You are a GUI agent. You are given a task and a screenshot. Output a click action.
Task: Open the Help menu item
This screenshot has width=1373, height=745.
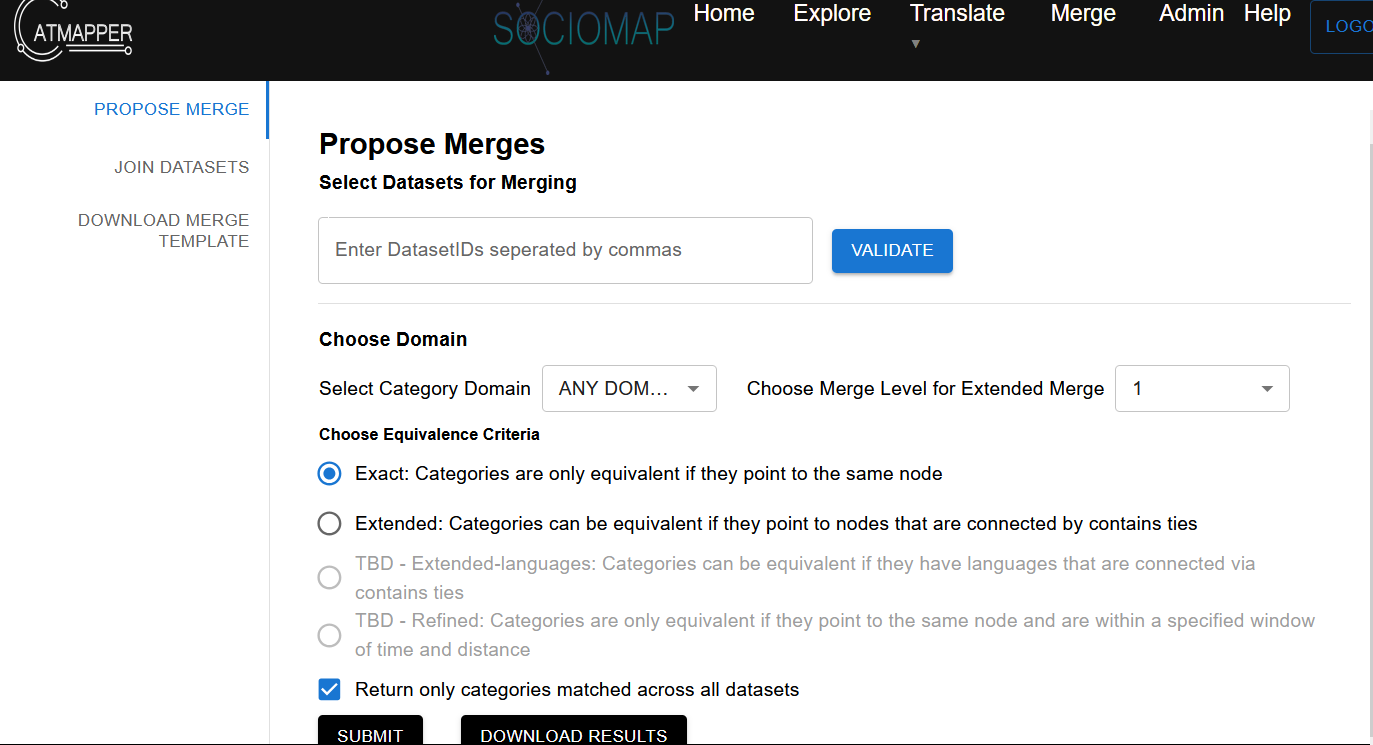[1267, 14]
